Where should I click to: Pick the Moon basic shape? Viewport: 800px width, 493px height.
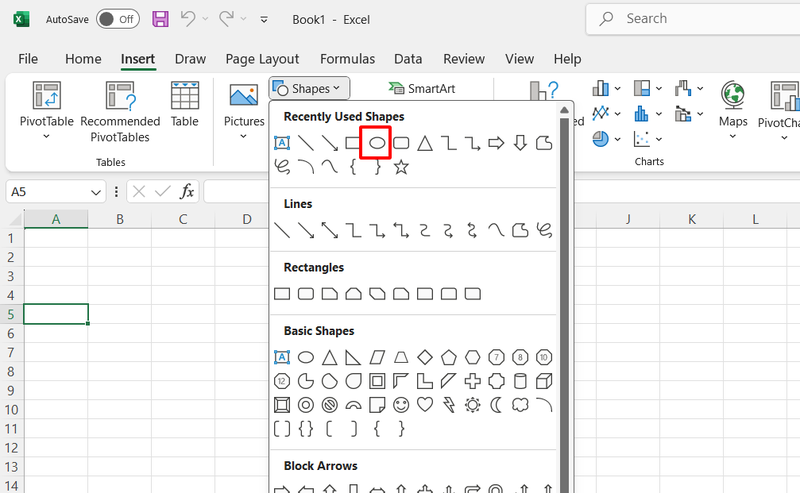coord(496,405)
